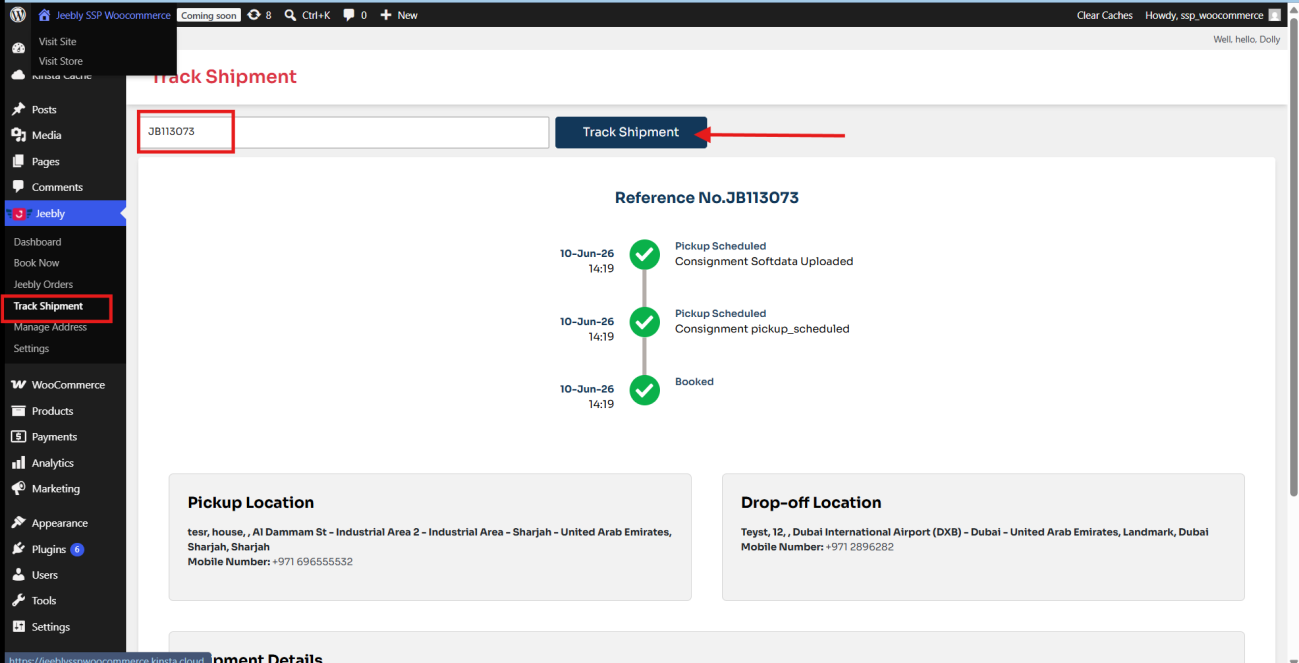Open the Marketing megaphone icon
1299x663 pixels.
coord(18,489)
